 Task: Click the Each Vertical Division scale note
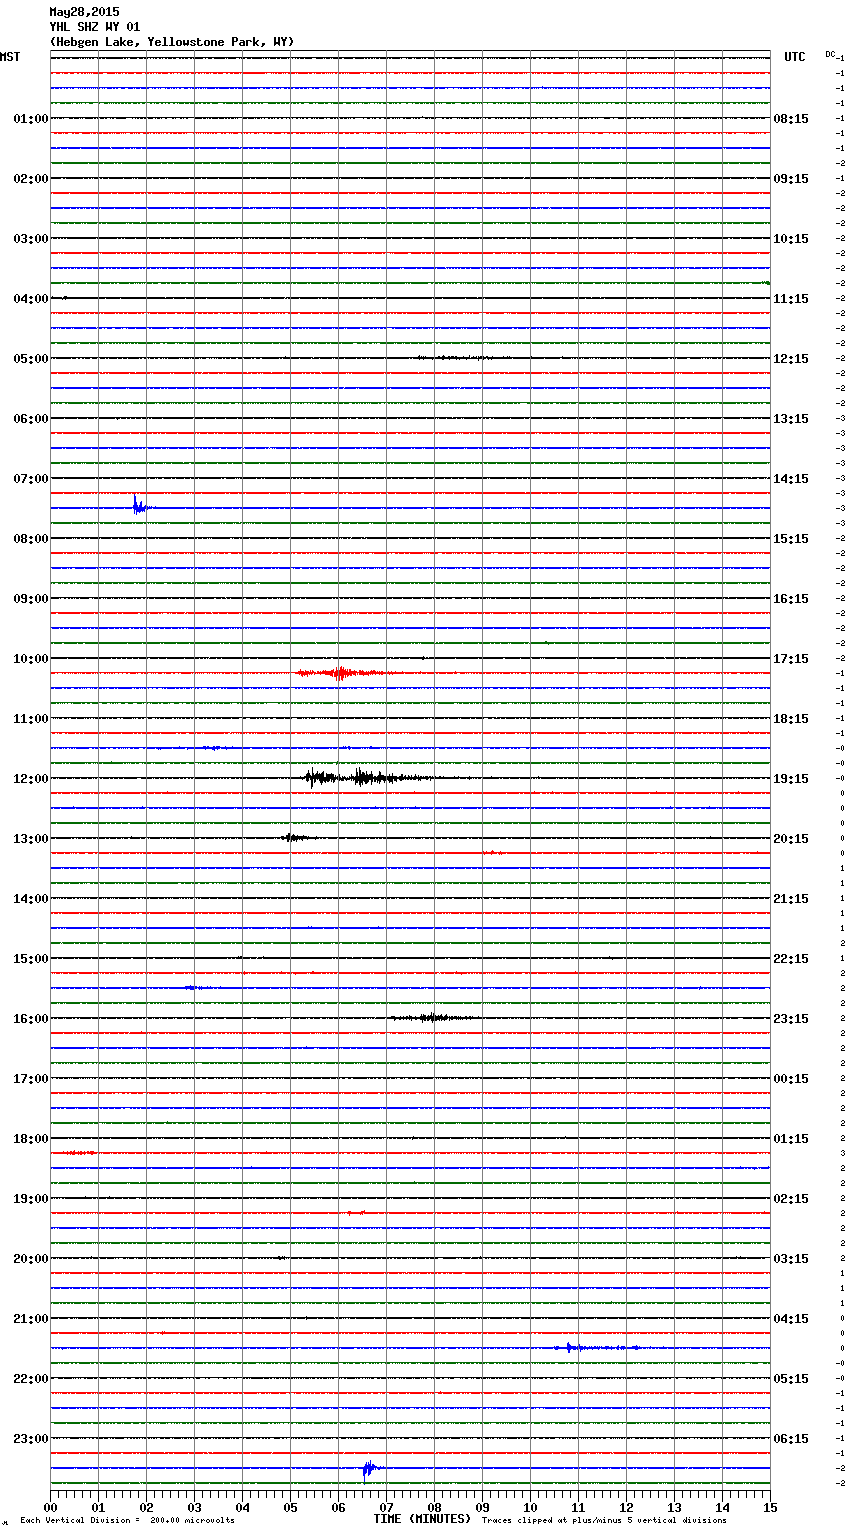coord(127,1520)
